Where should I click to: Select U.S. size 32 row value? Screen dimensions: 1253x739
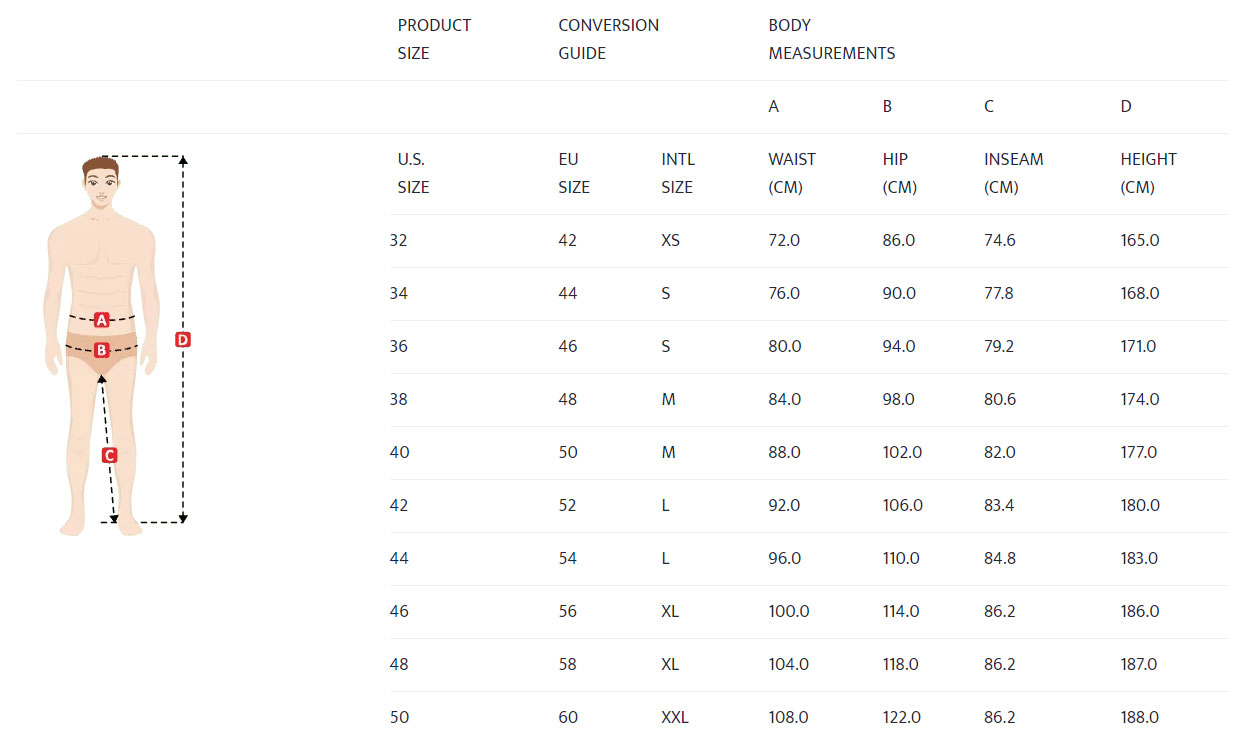399,240
